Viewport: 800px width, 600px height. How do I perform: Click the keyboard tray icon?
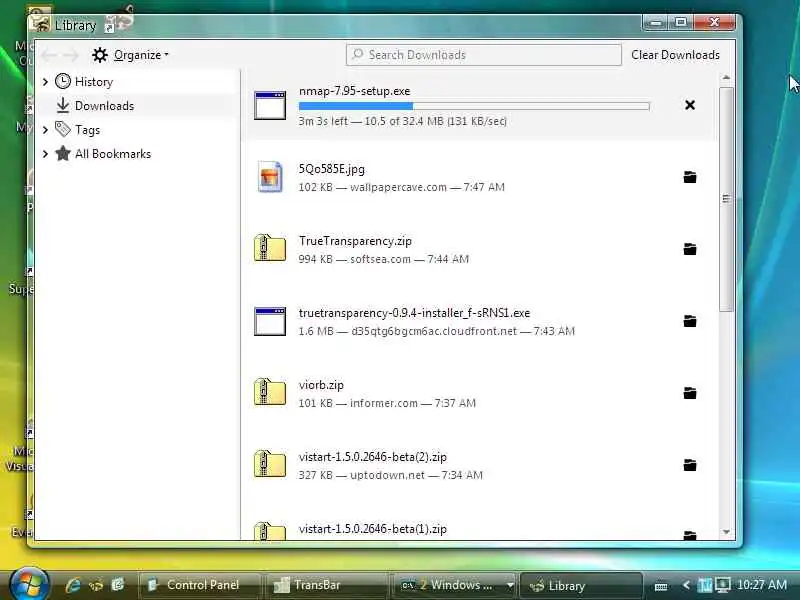tap(661, 586)
